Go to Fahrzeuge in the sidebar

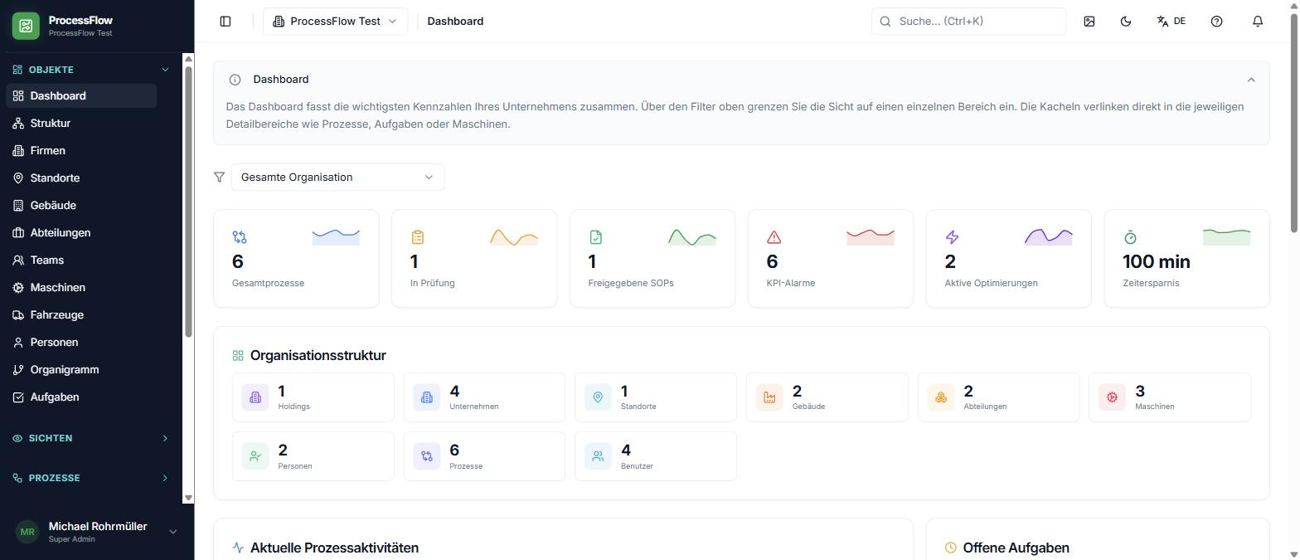tap(82, 315)
